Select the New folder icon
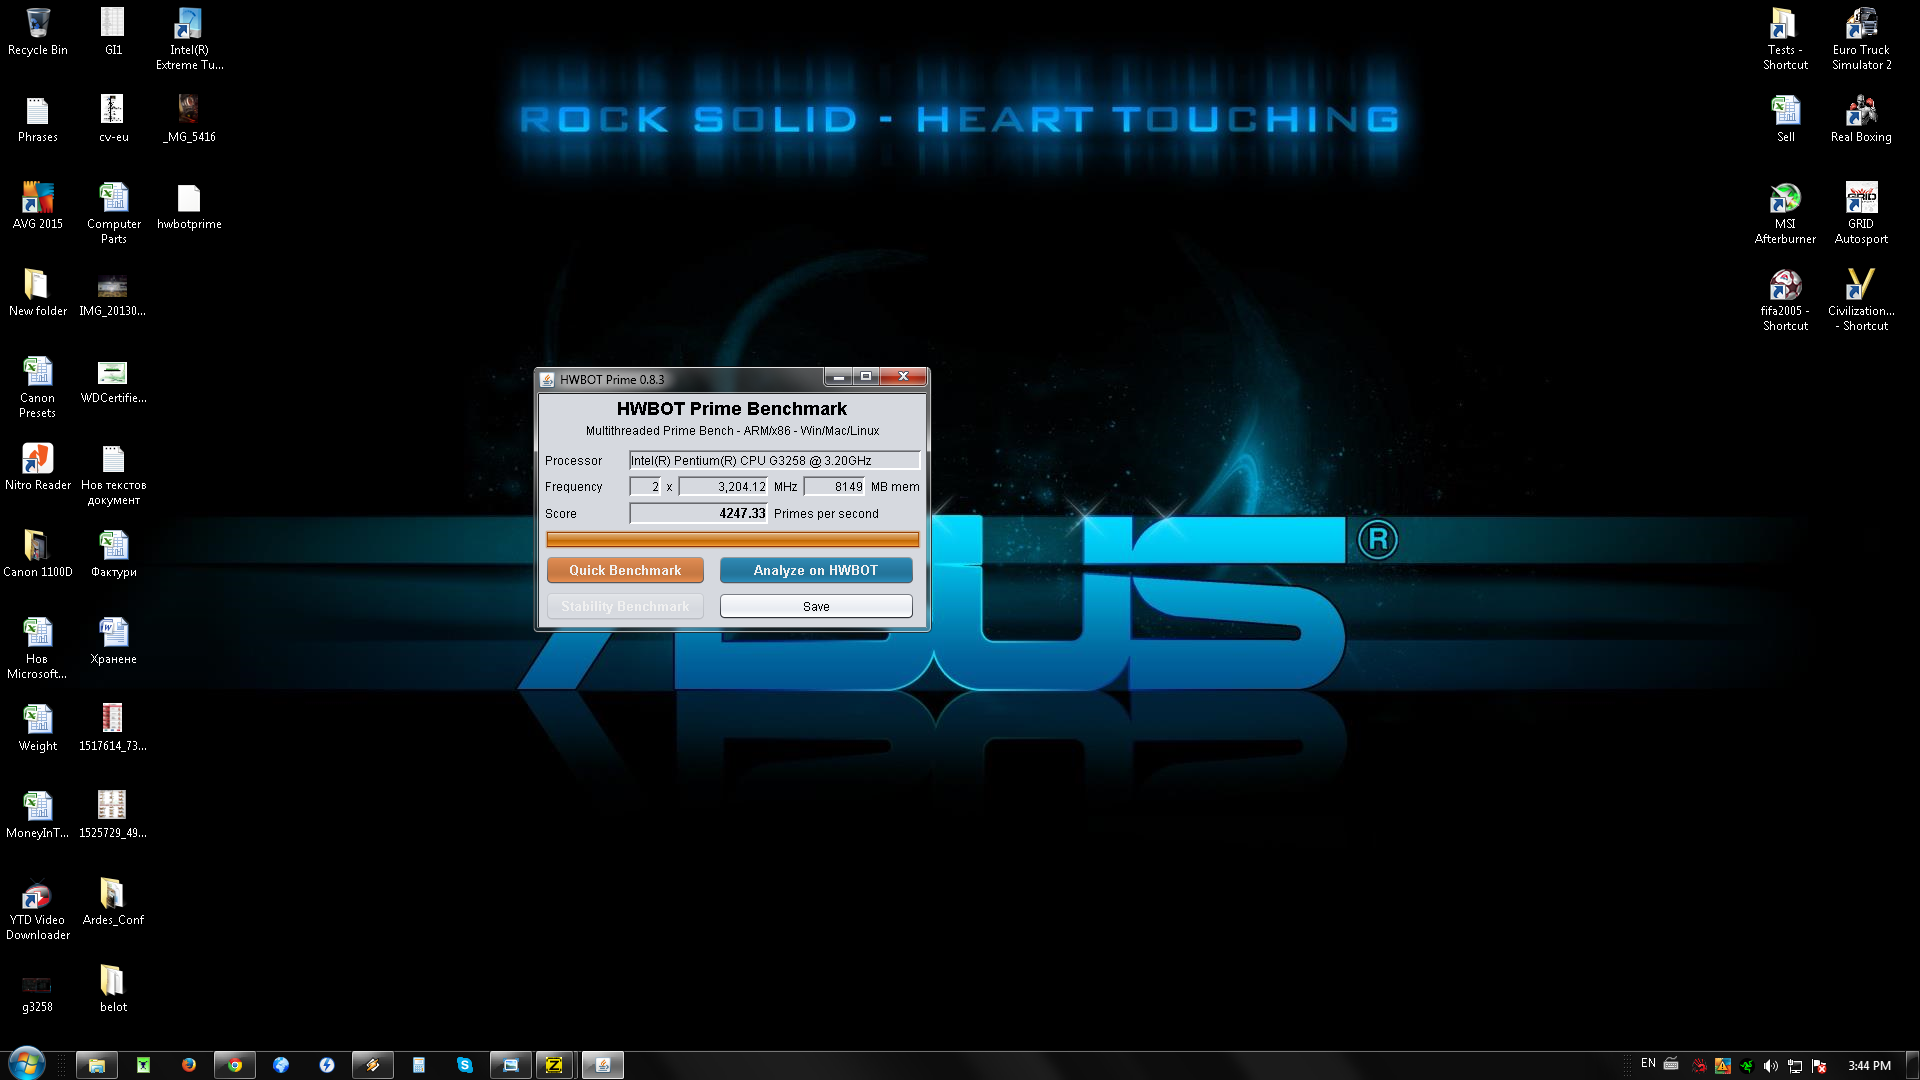 point(38,293)
